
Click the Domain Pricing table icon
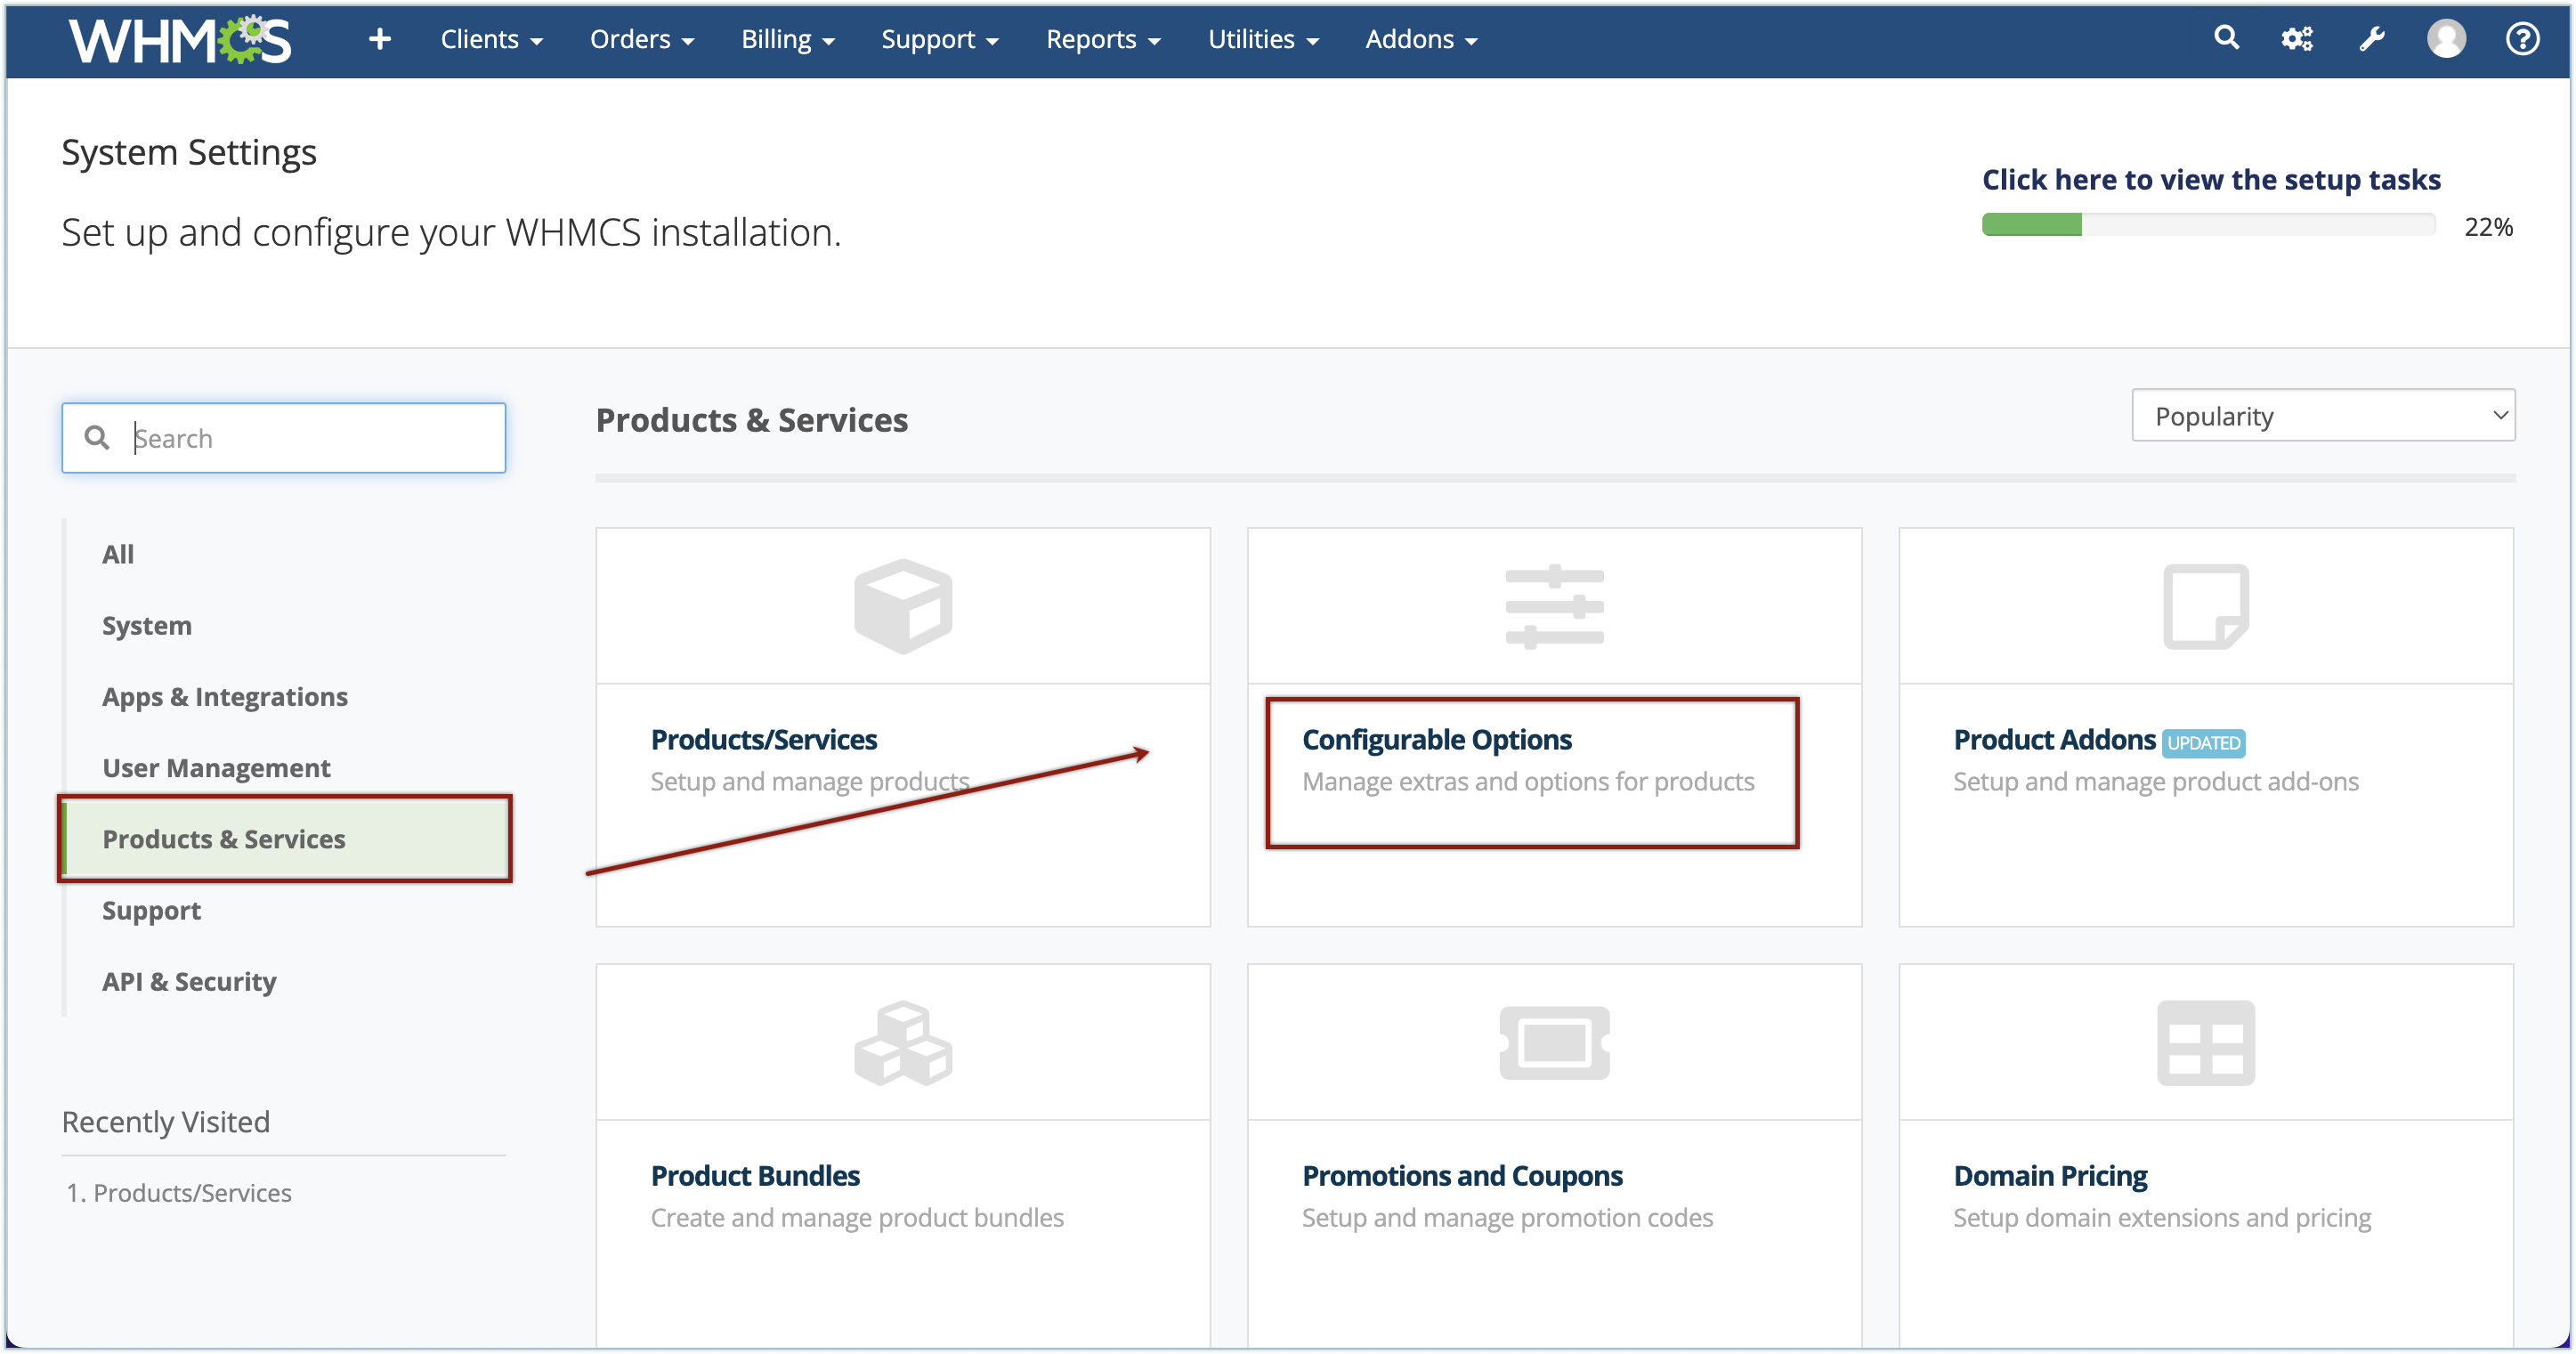click(x=2205, y=1042)
